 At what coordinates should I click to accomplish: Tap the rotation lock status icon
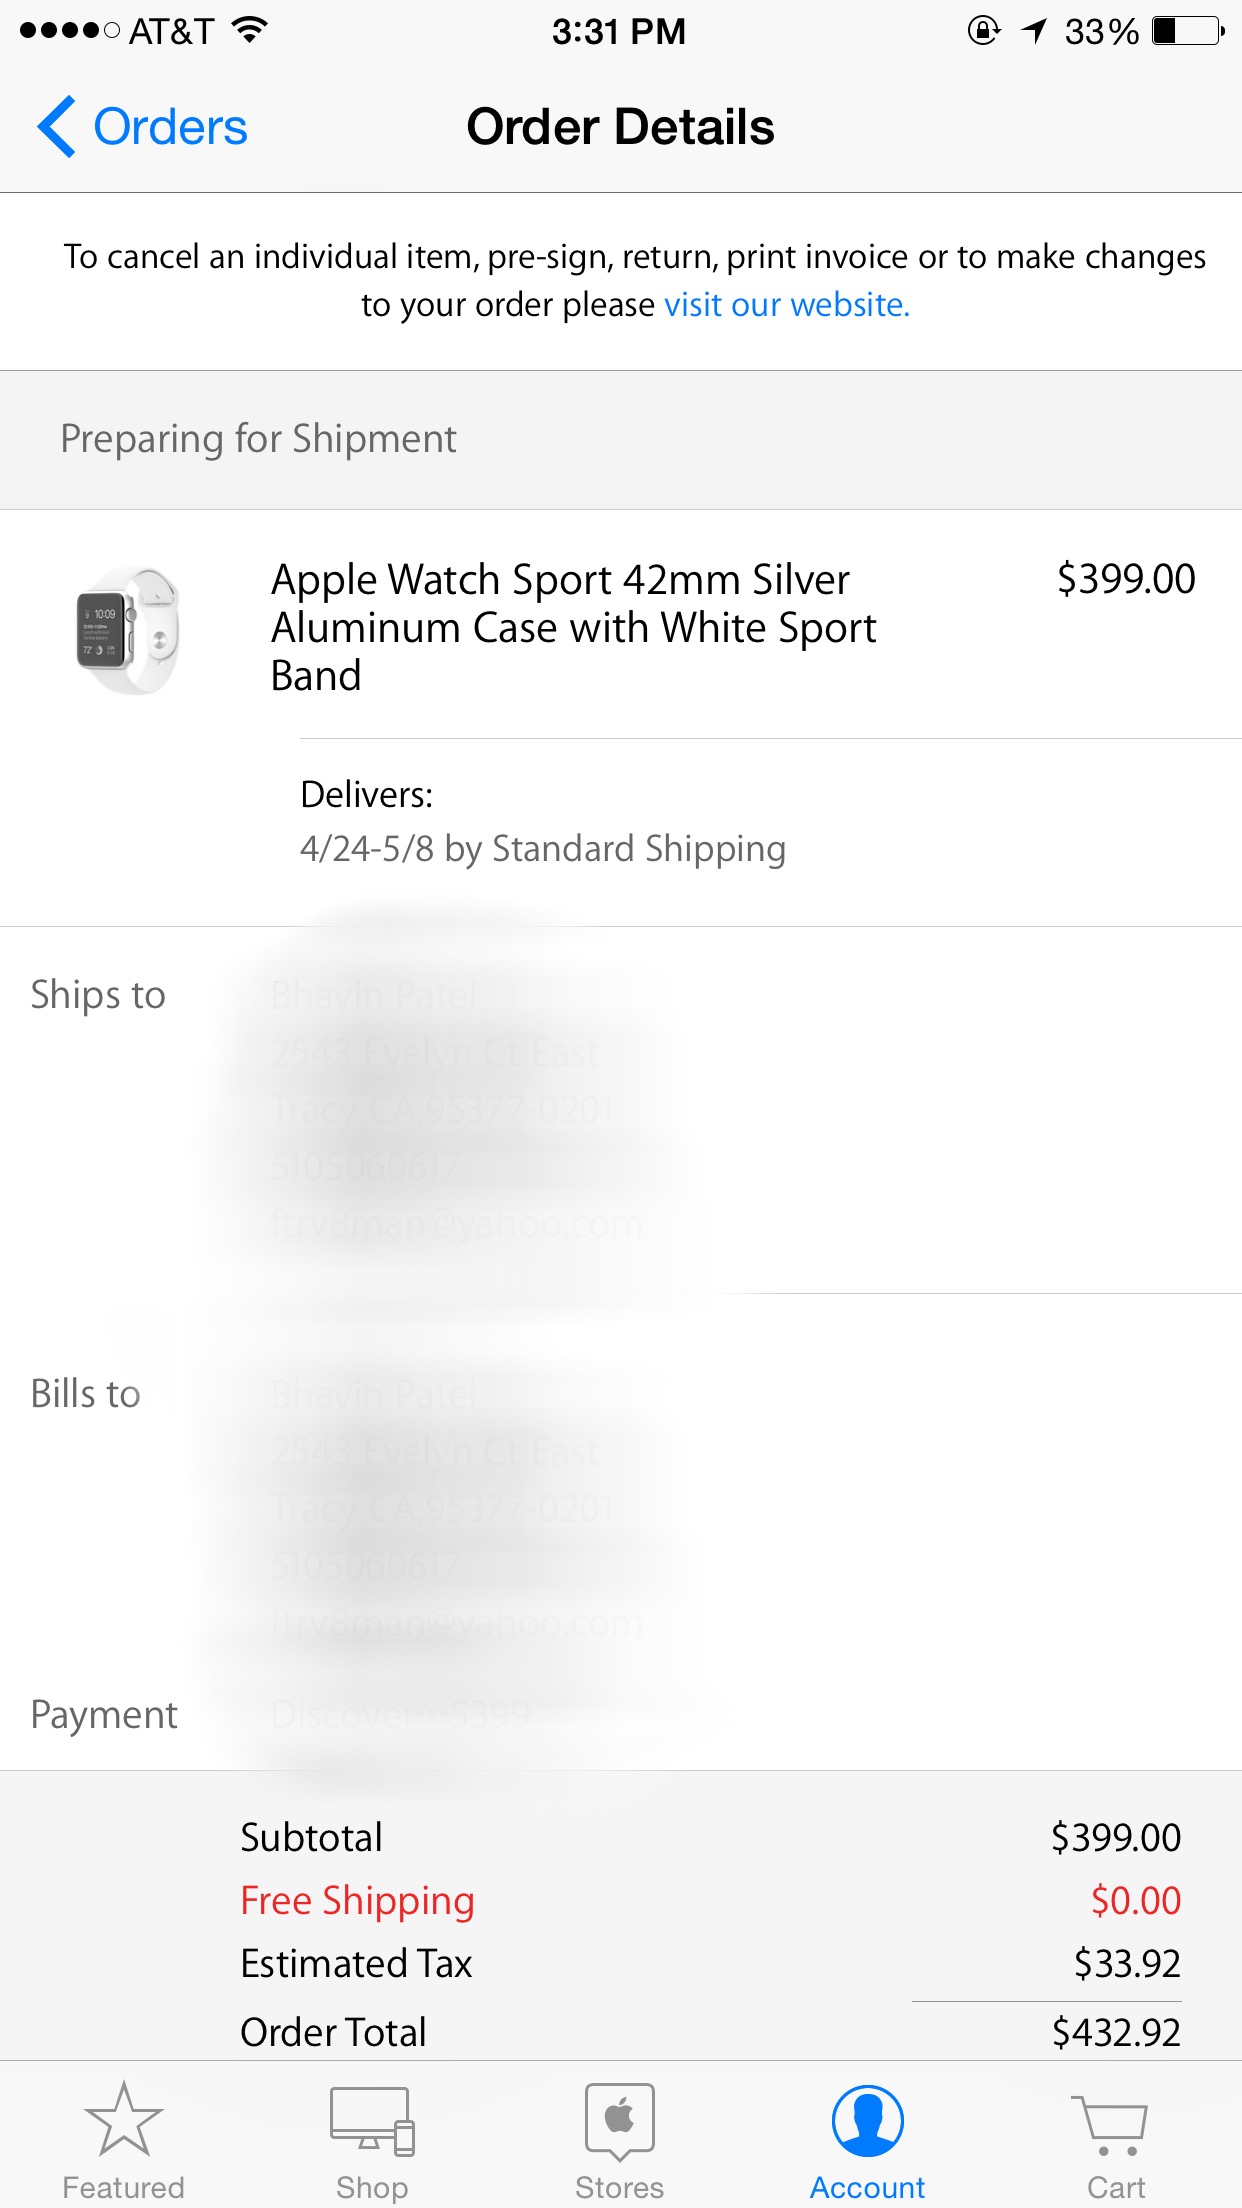tap(984, 31)
